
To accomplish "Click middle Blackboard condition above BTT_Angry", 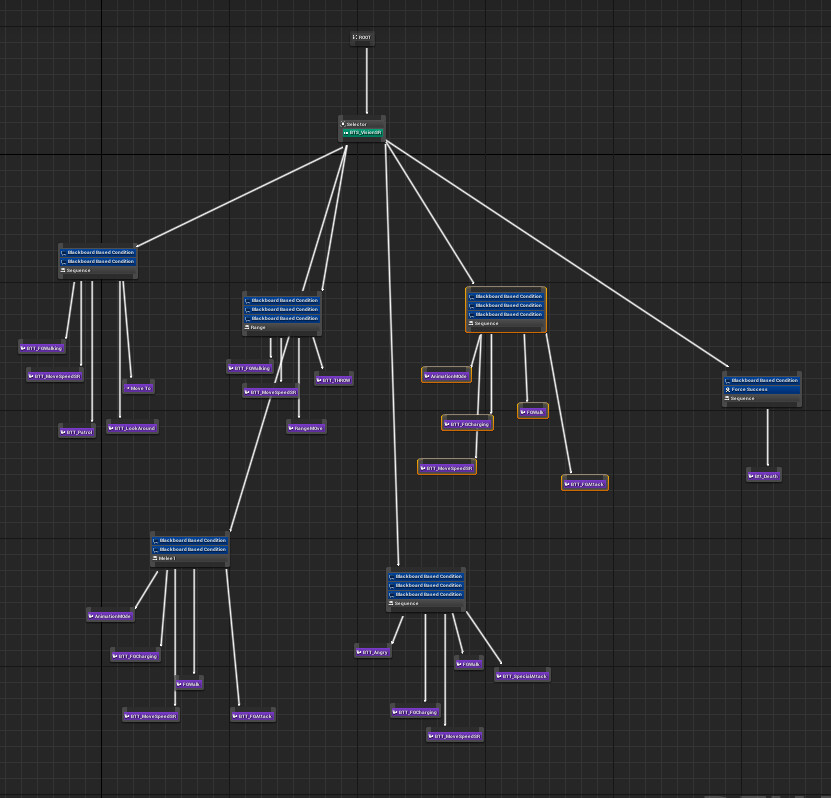I will click(426, 585).
